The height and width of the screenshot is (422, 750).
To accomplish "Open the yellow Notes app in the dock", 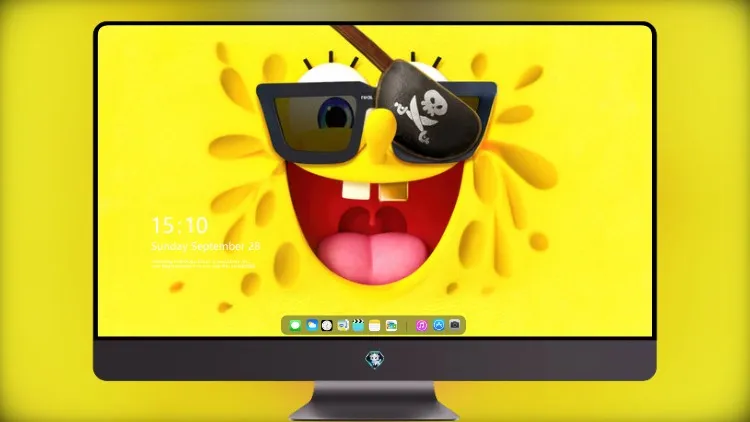I will pos(375,326).
